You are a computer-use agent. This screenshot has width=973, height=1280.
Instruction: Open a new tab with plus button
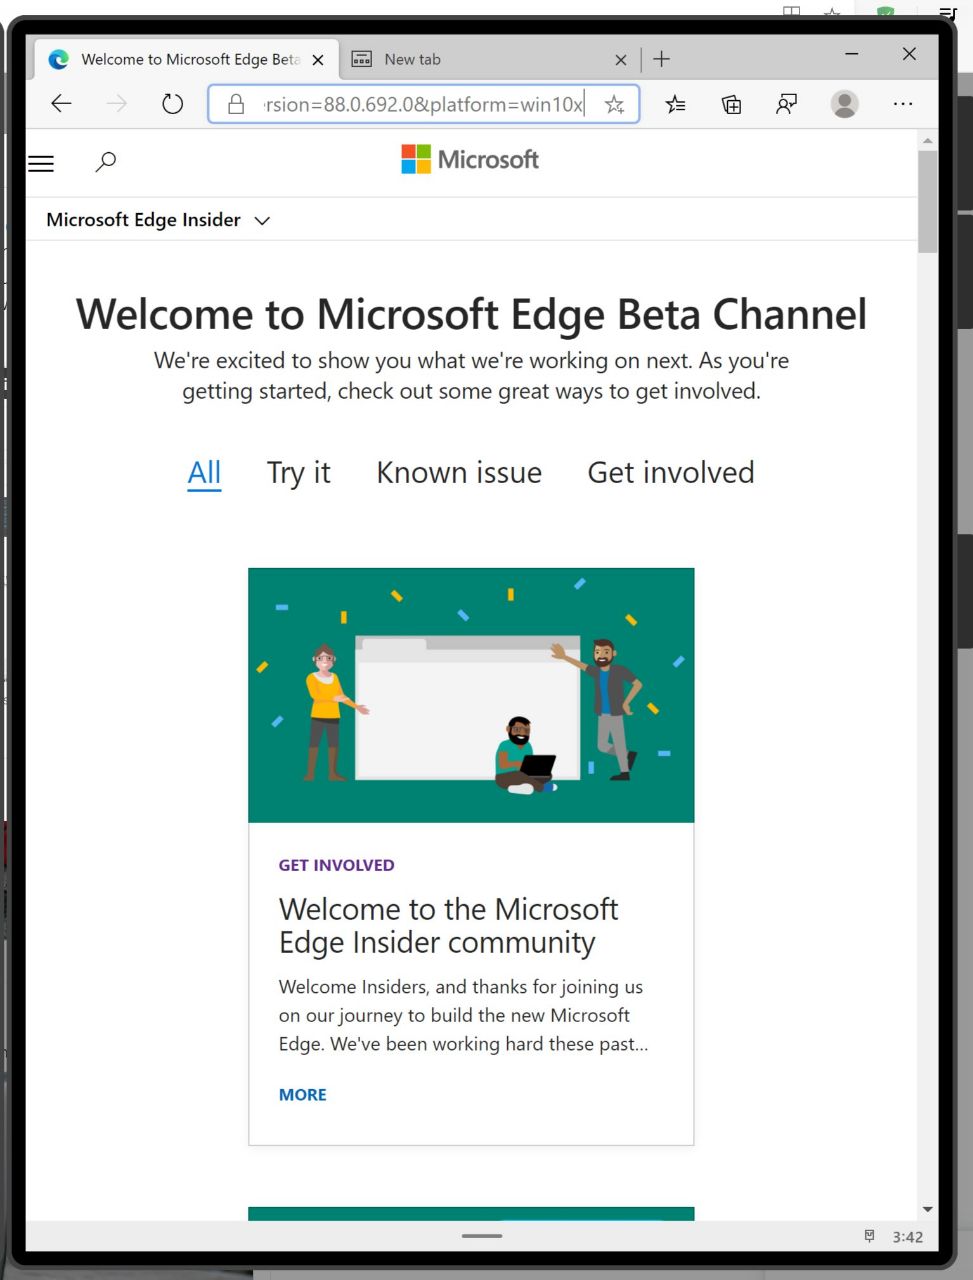tap(662, 59)
